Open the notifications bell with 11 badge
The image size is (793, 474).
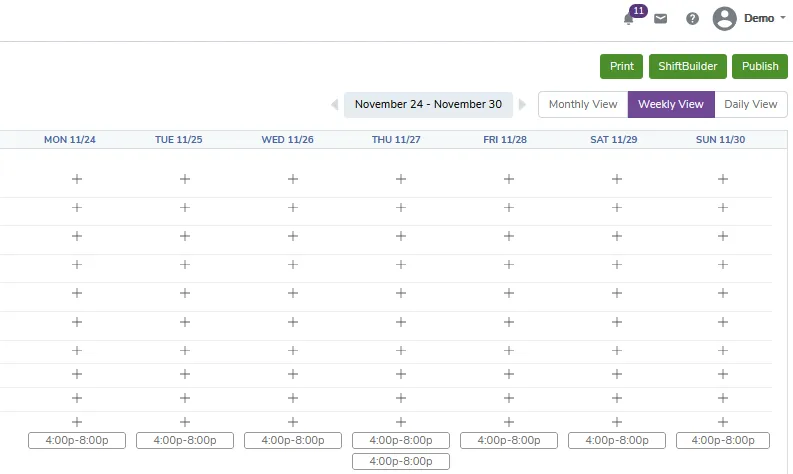coord(629,19)
